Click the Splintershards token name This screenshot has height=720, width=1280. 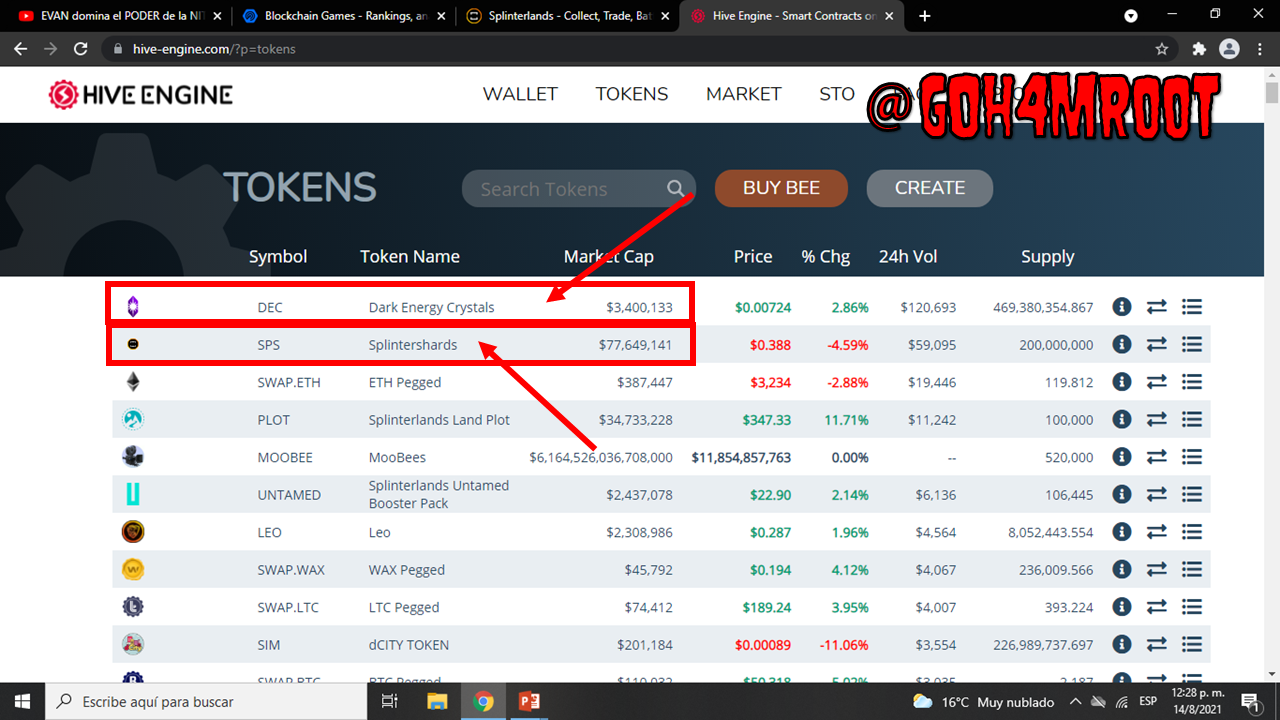413,345
